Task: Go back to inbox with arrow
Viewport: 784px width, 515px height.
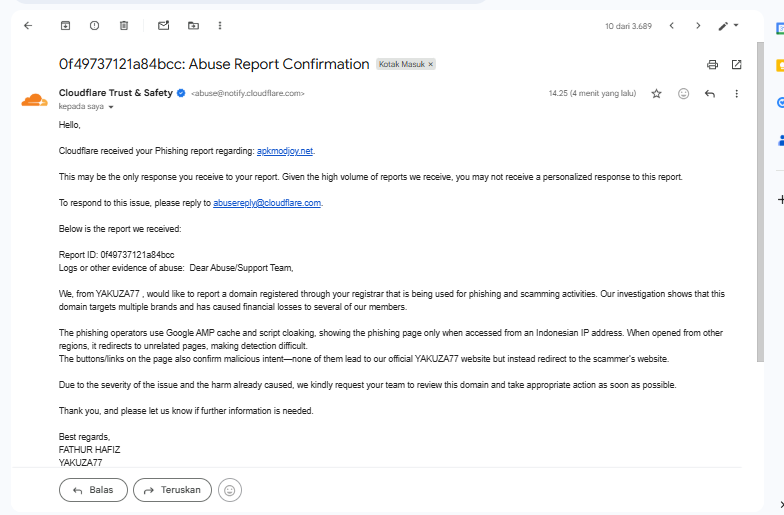Action: click(28, 26)
